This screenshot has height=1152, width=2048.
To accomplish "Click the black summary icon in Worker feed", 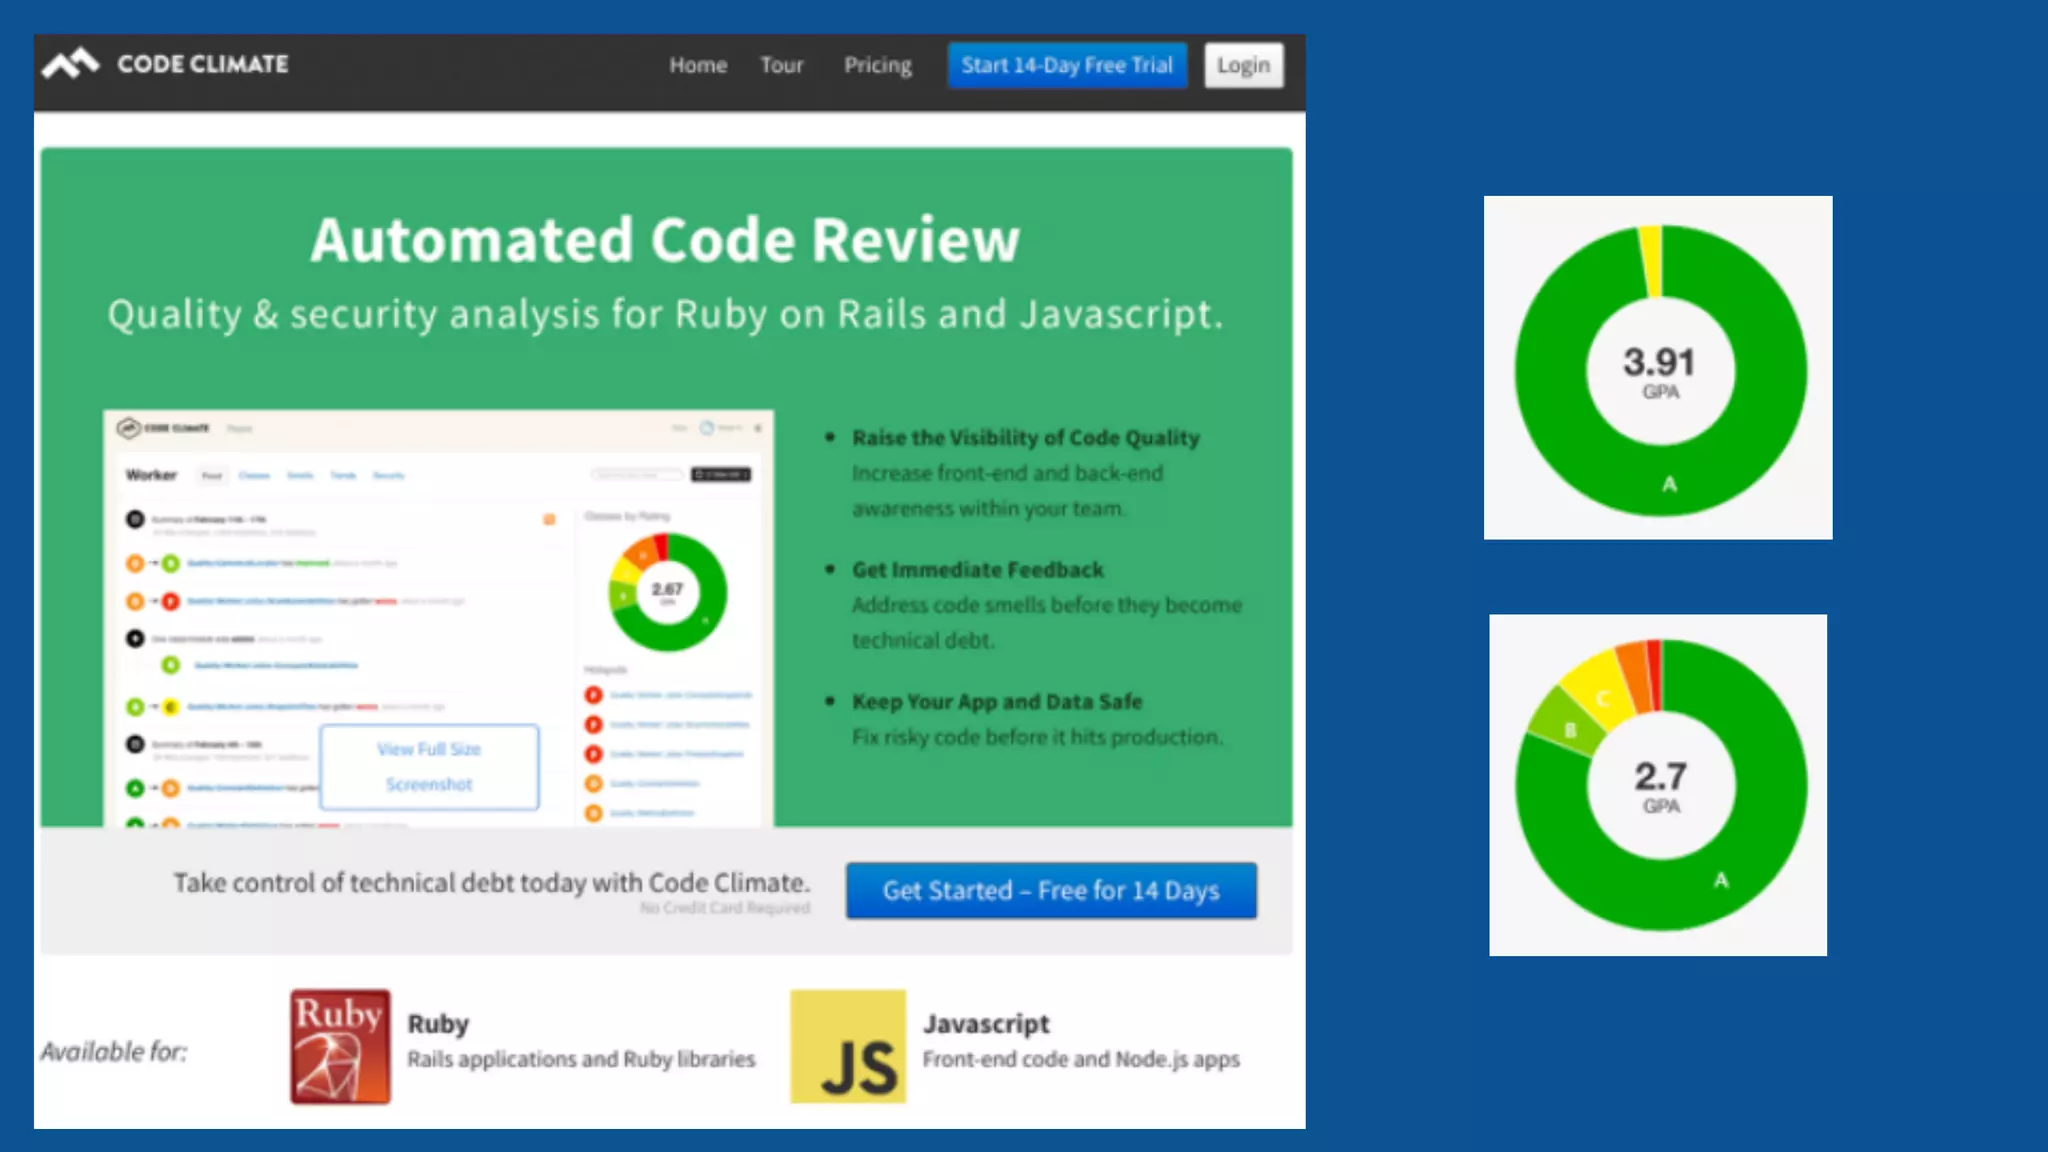I will click(x=135, y=519).
